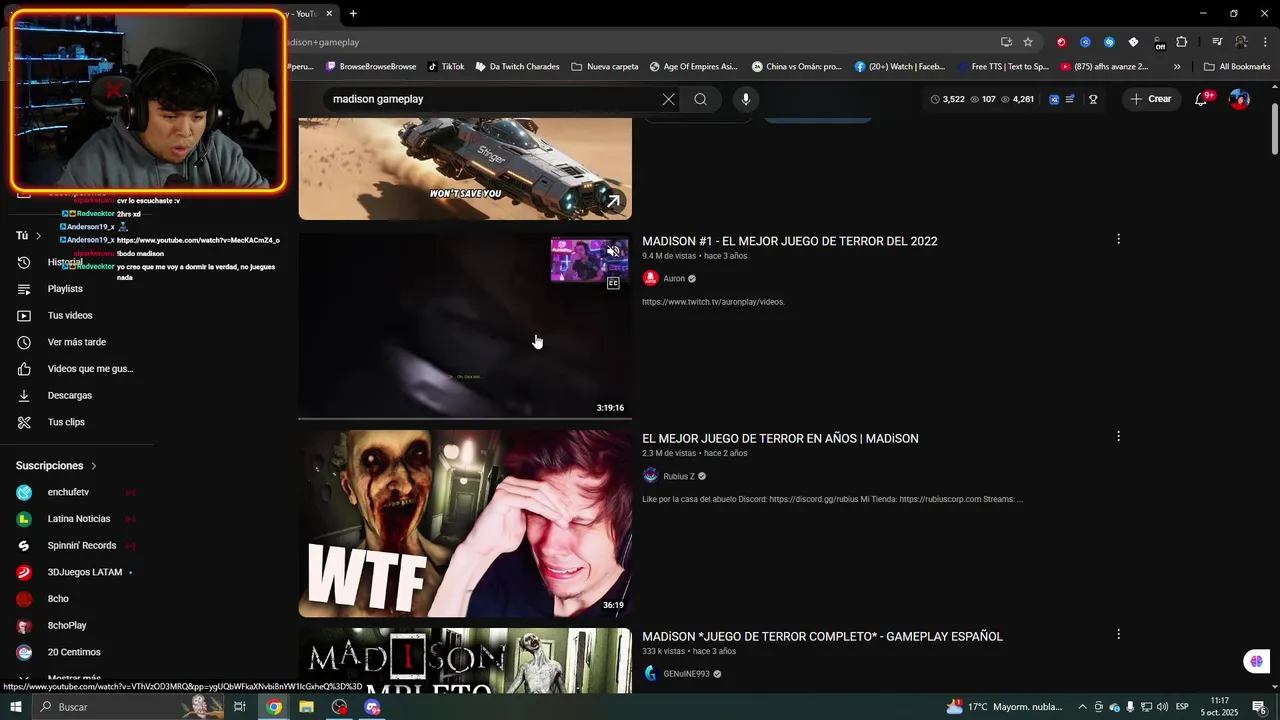This screenshot has width=1280, height=720.
Task: Expand hidden bookmarks with double chevron
Action: point(1177,67)
